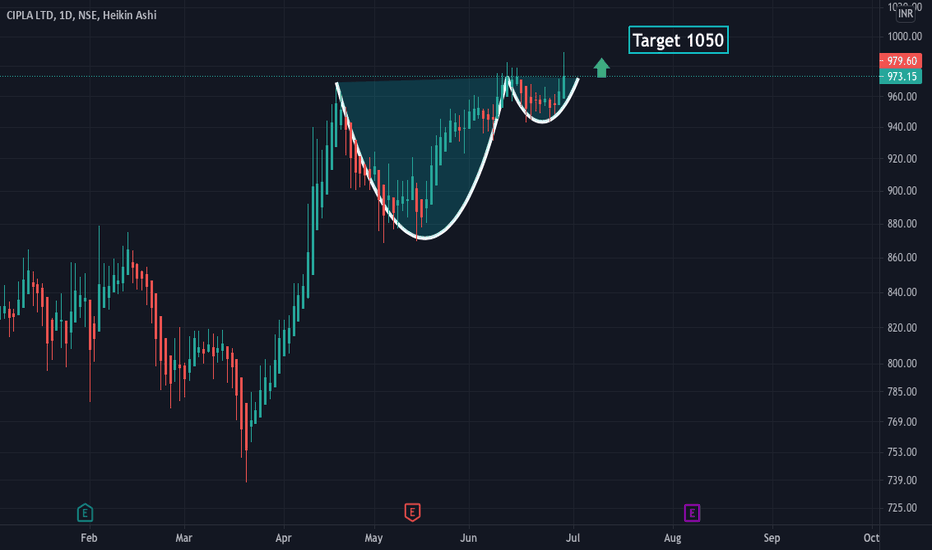Click the 753.00 price axis label
The width and height of the screenshot is (932, 550).
coord(902,452)
